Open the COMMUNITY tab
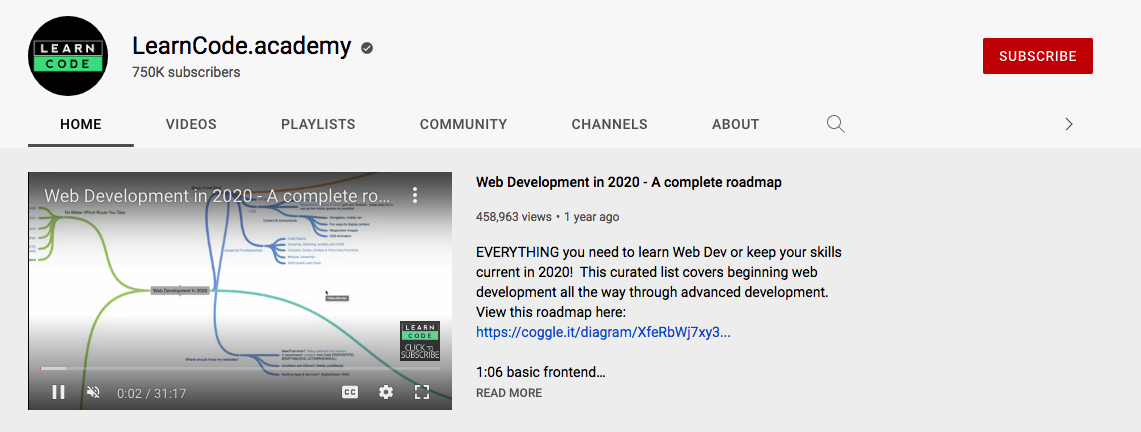Viewport: 1141px width, 432px height. pyautogui.click(x=464, y=124)
